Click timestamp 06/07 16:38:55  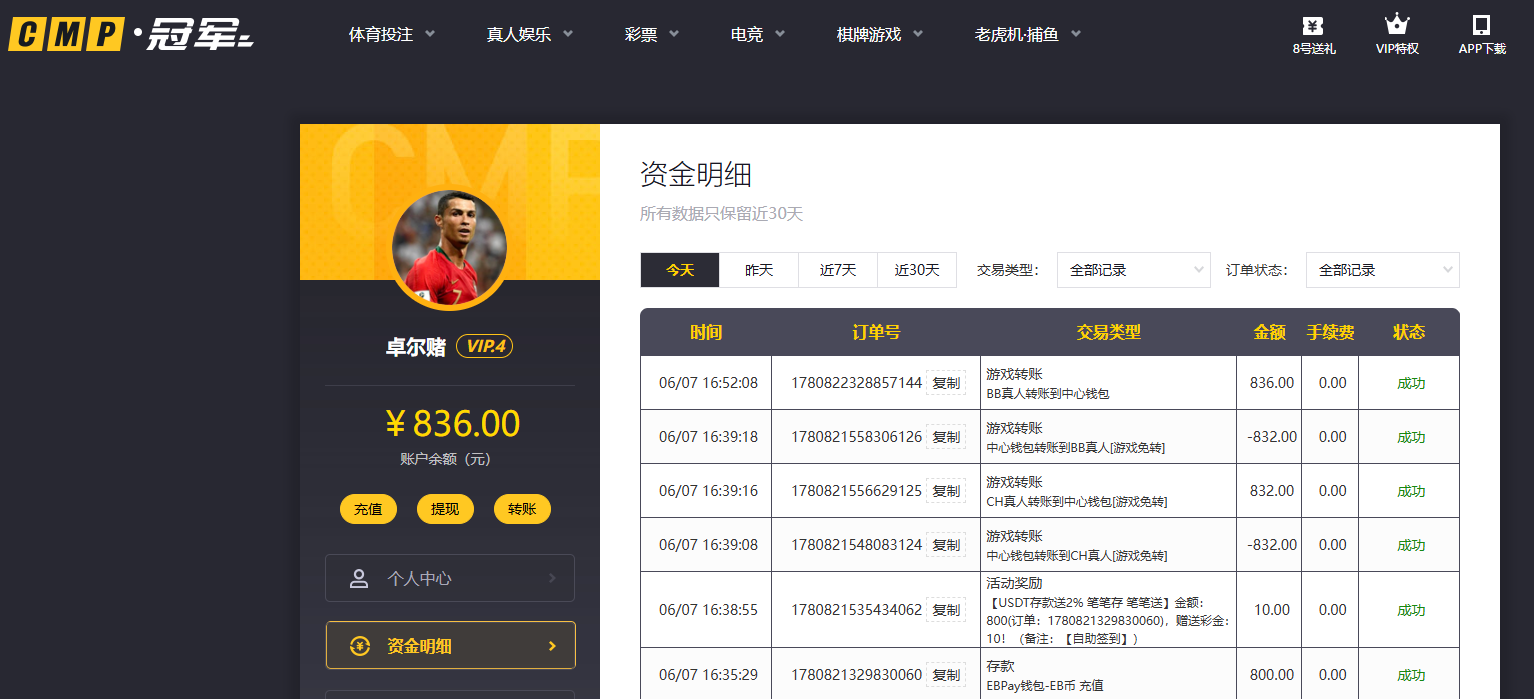708,610
